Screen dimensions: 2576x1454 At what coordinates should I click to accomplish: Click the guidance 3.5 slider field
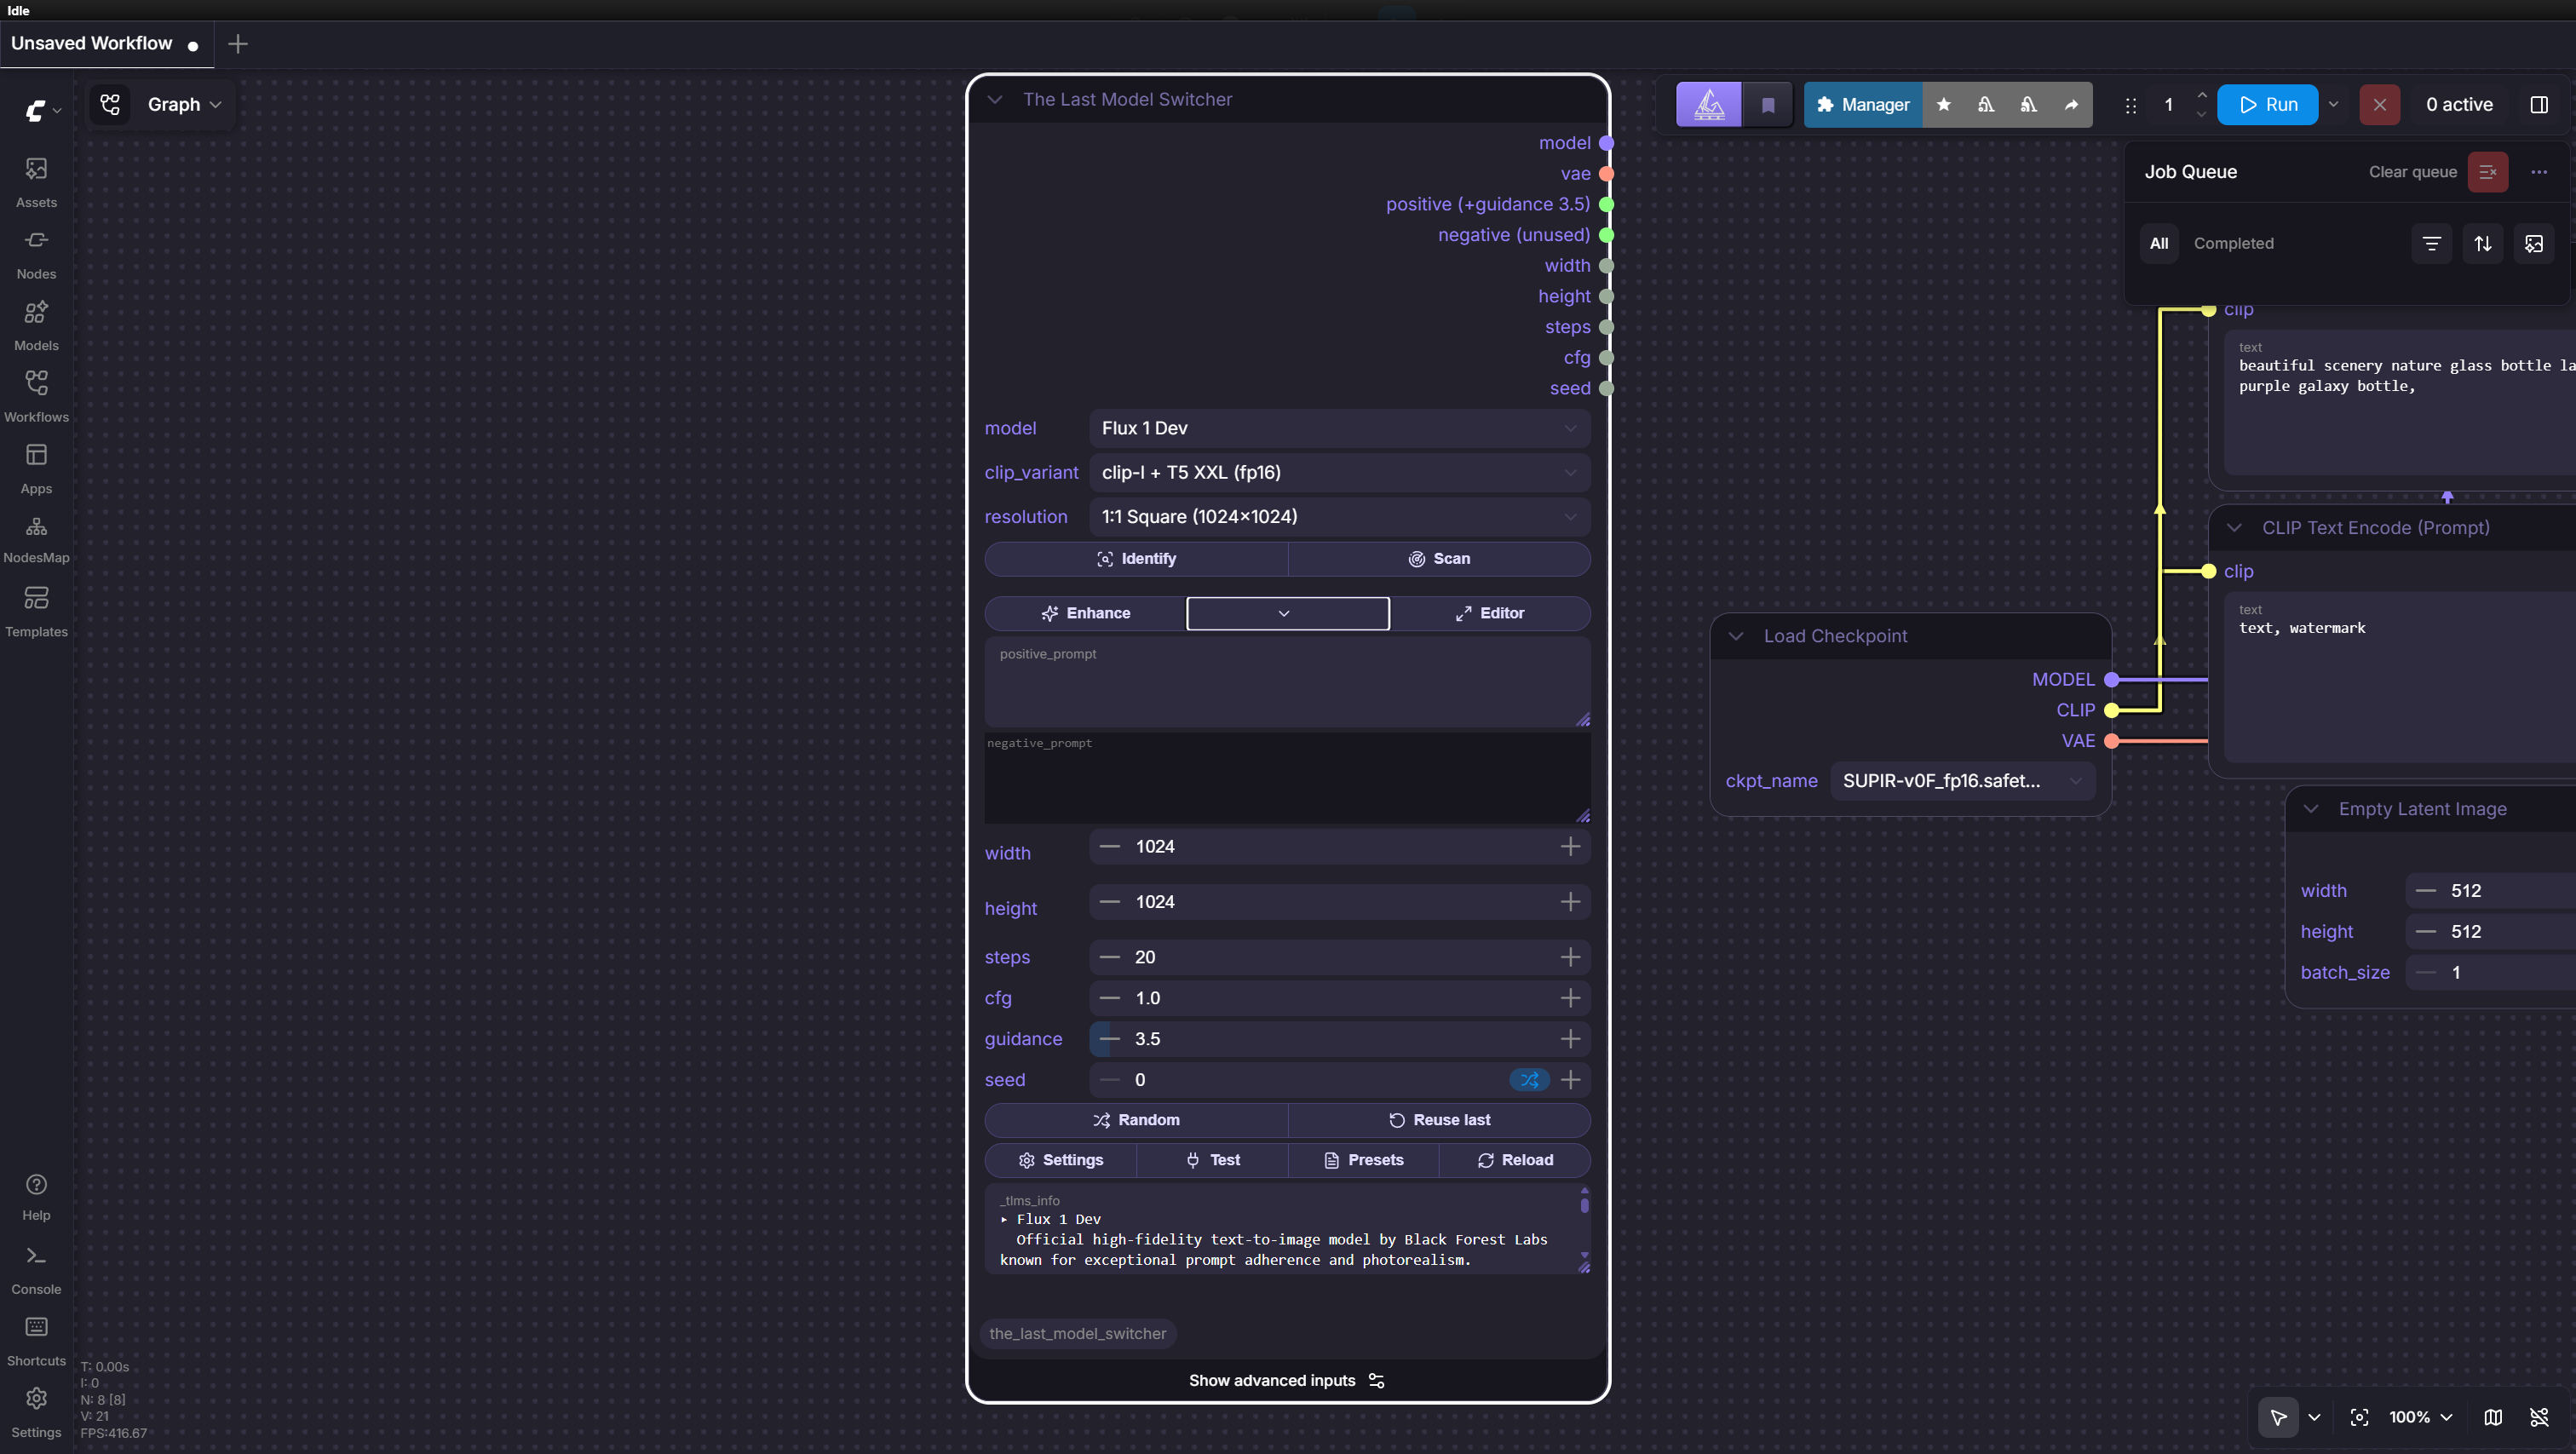coord(1339,1039)
